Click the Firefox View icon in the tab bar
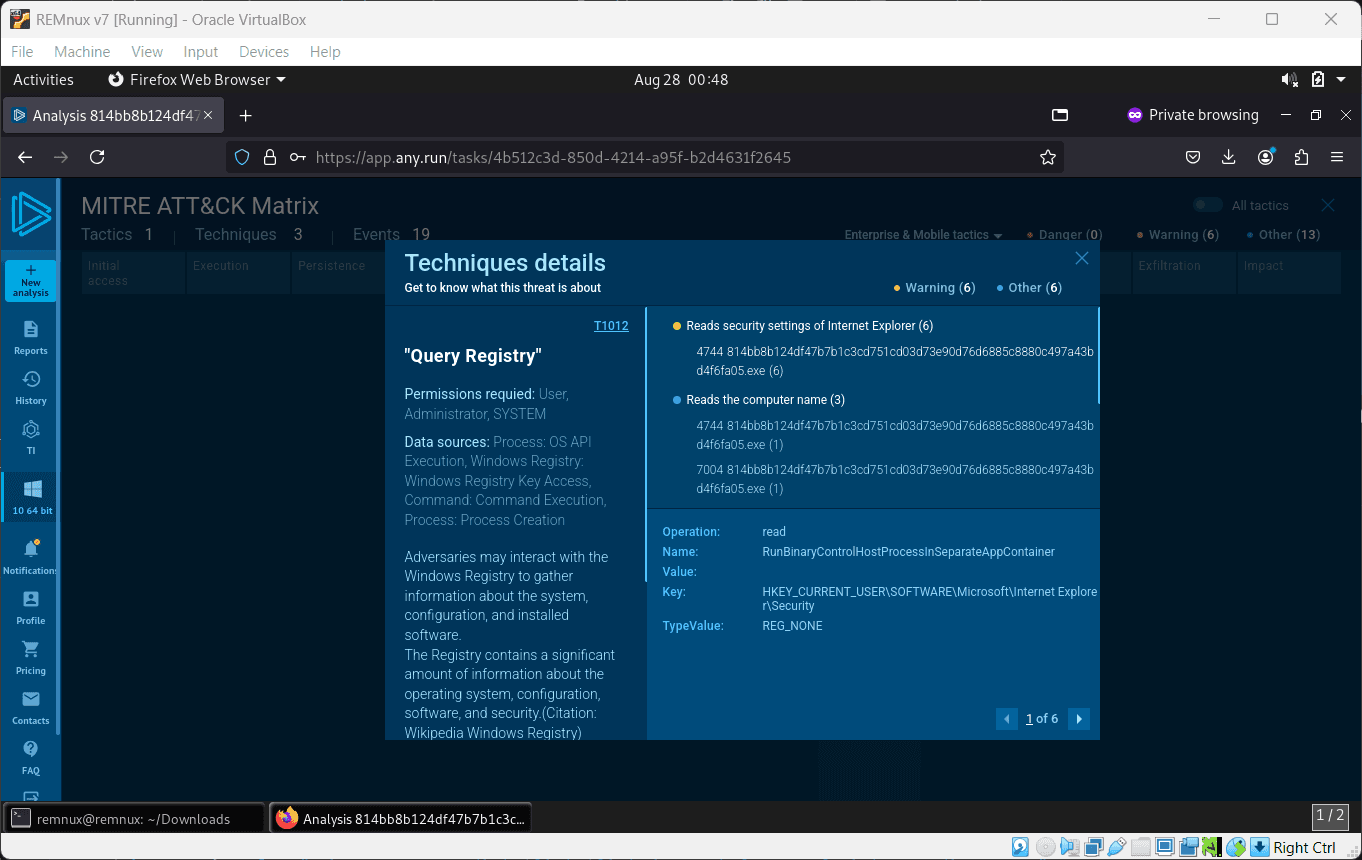Viewport: 1362px width, 860px height. [1060, 115]
